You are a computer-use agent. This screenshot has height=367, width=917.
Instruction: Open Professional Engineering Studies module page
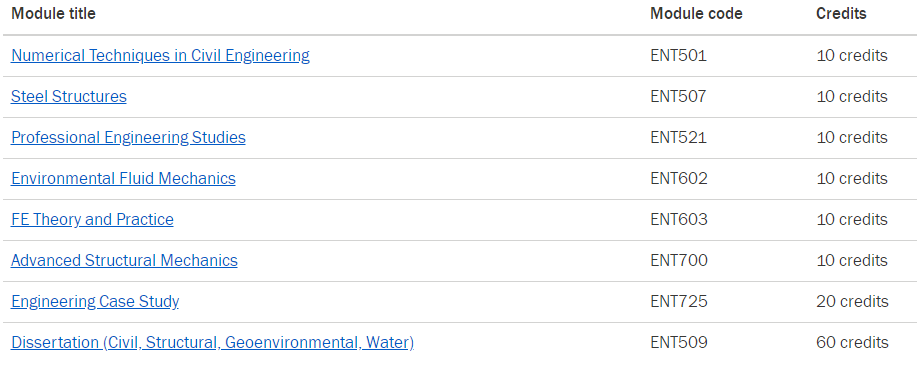(128, 137)
